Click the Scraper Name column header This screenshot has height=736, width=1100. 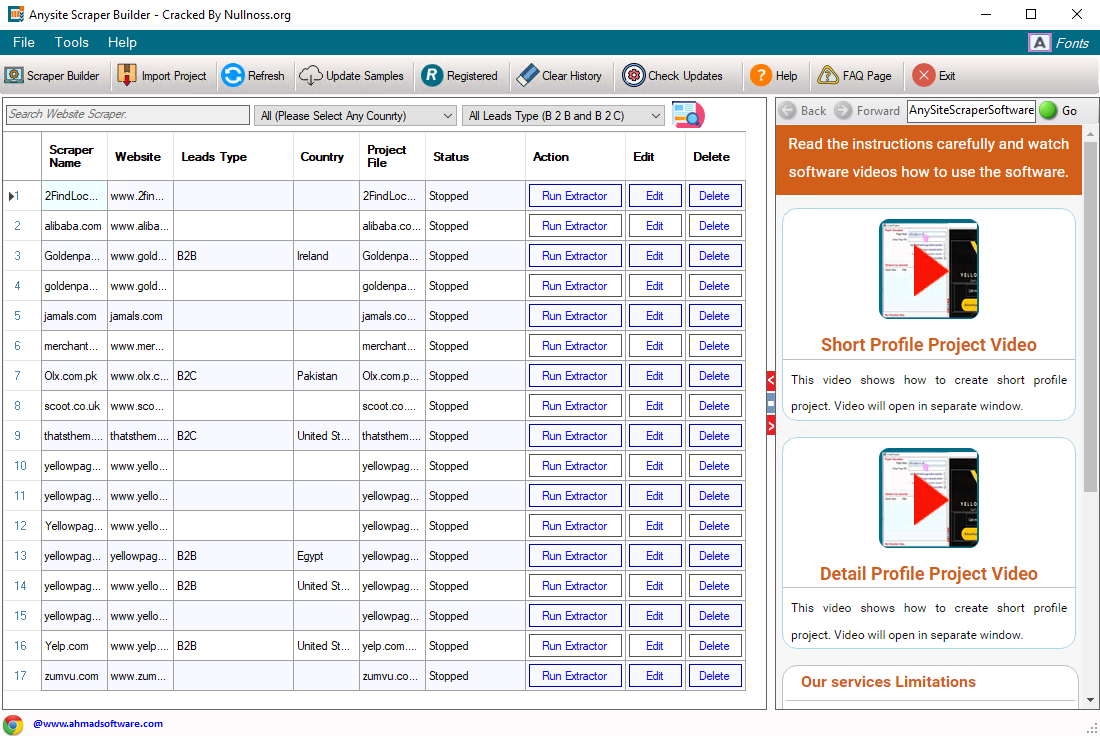click(74, 156)
